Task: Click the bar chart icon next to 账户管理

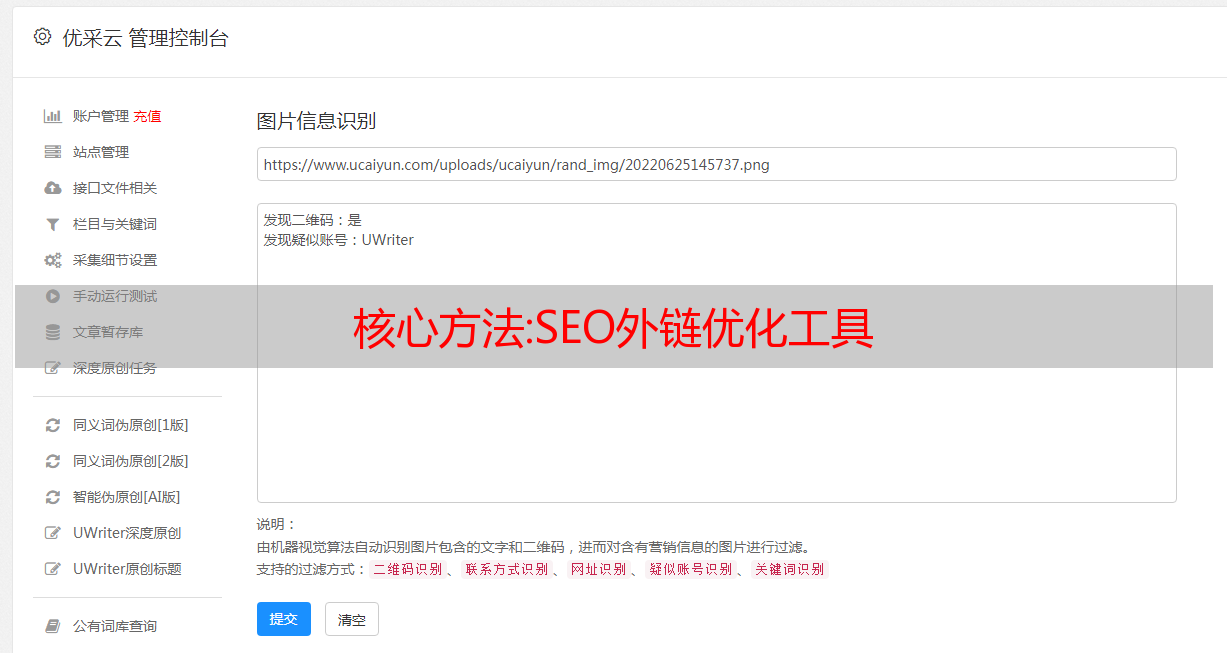Action: point(53,116)
